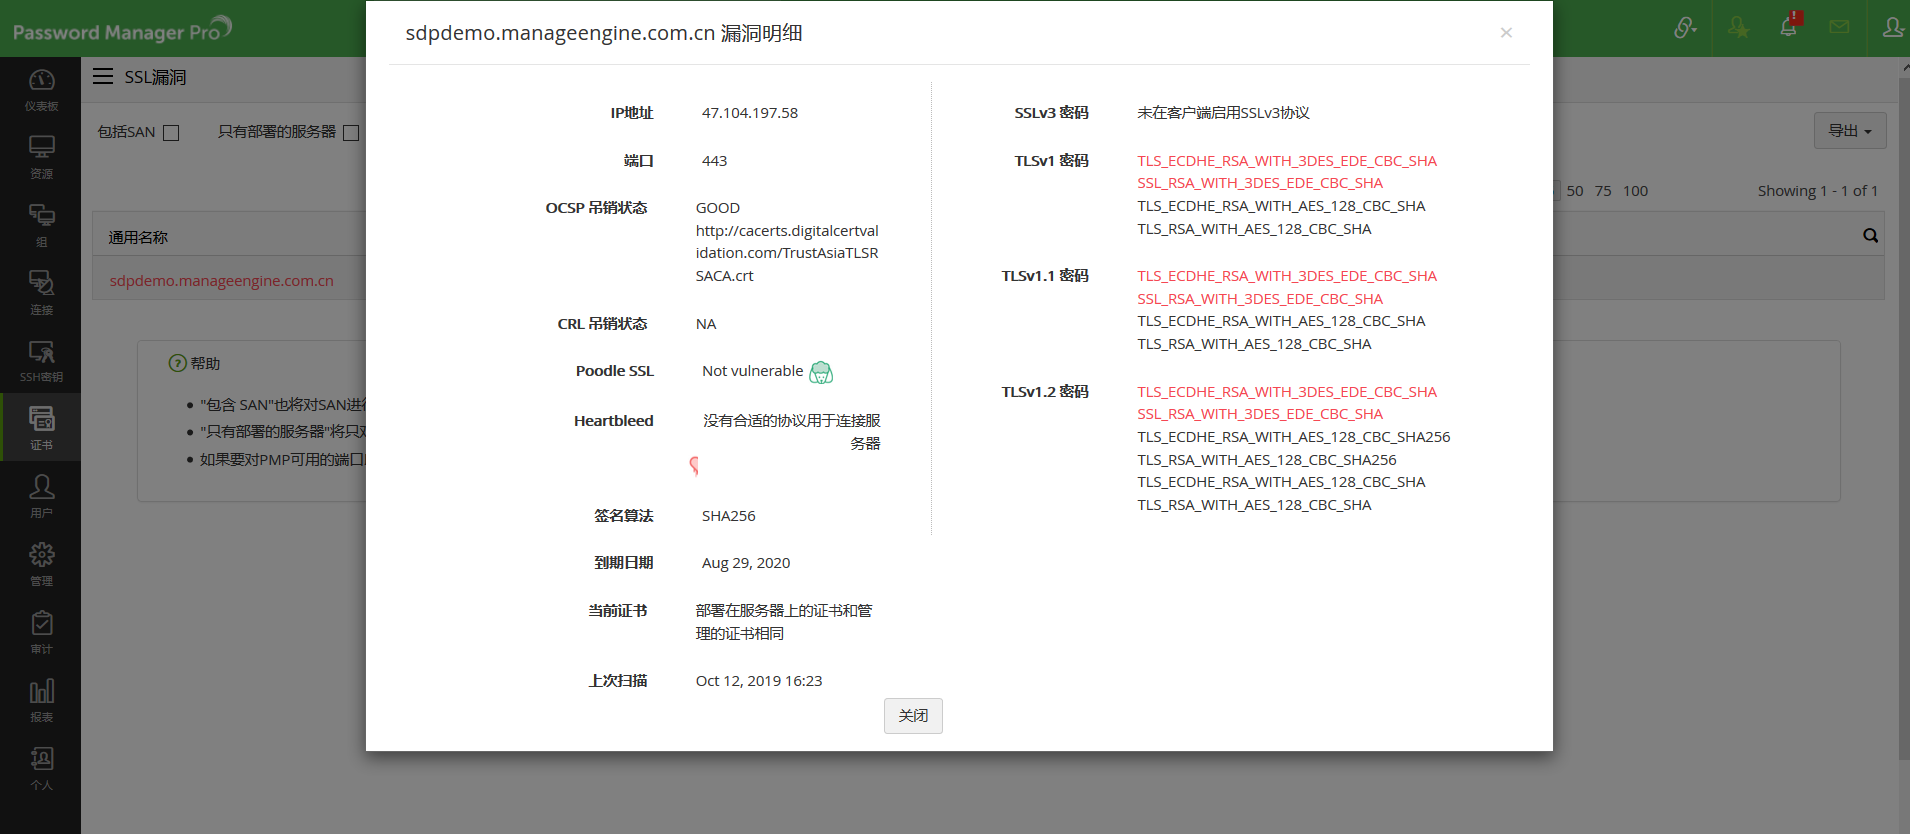The width and height of the screenshot is (1910, 834).
Task: Click the table search magnifier icon
Action: click(1870, 236)
